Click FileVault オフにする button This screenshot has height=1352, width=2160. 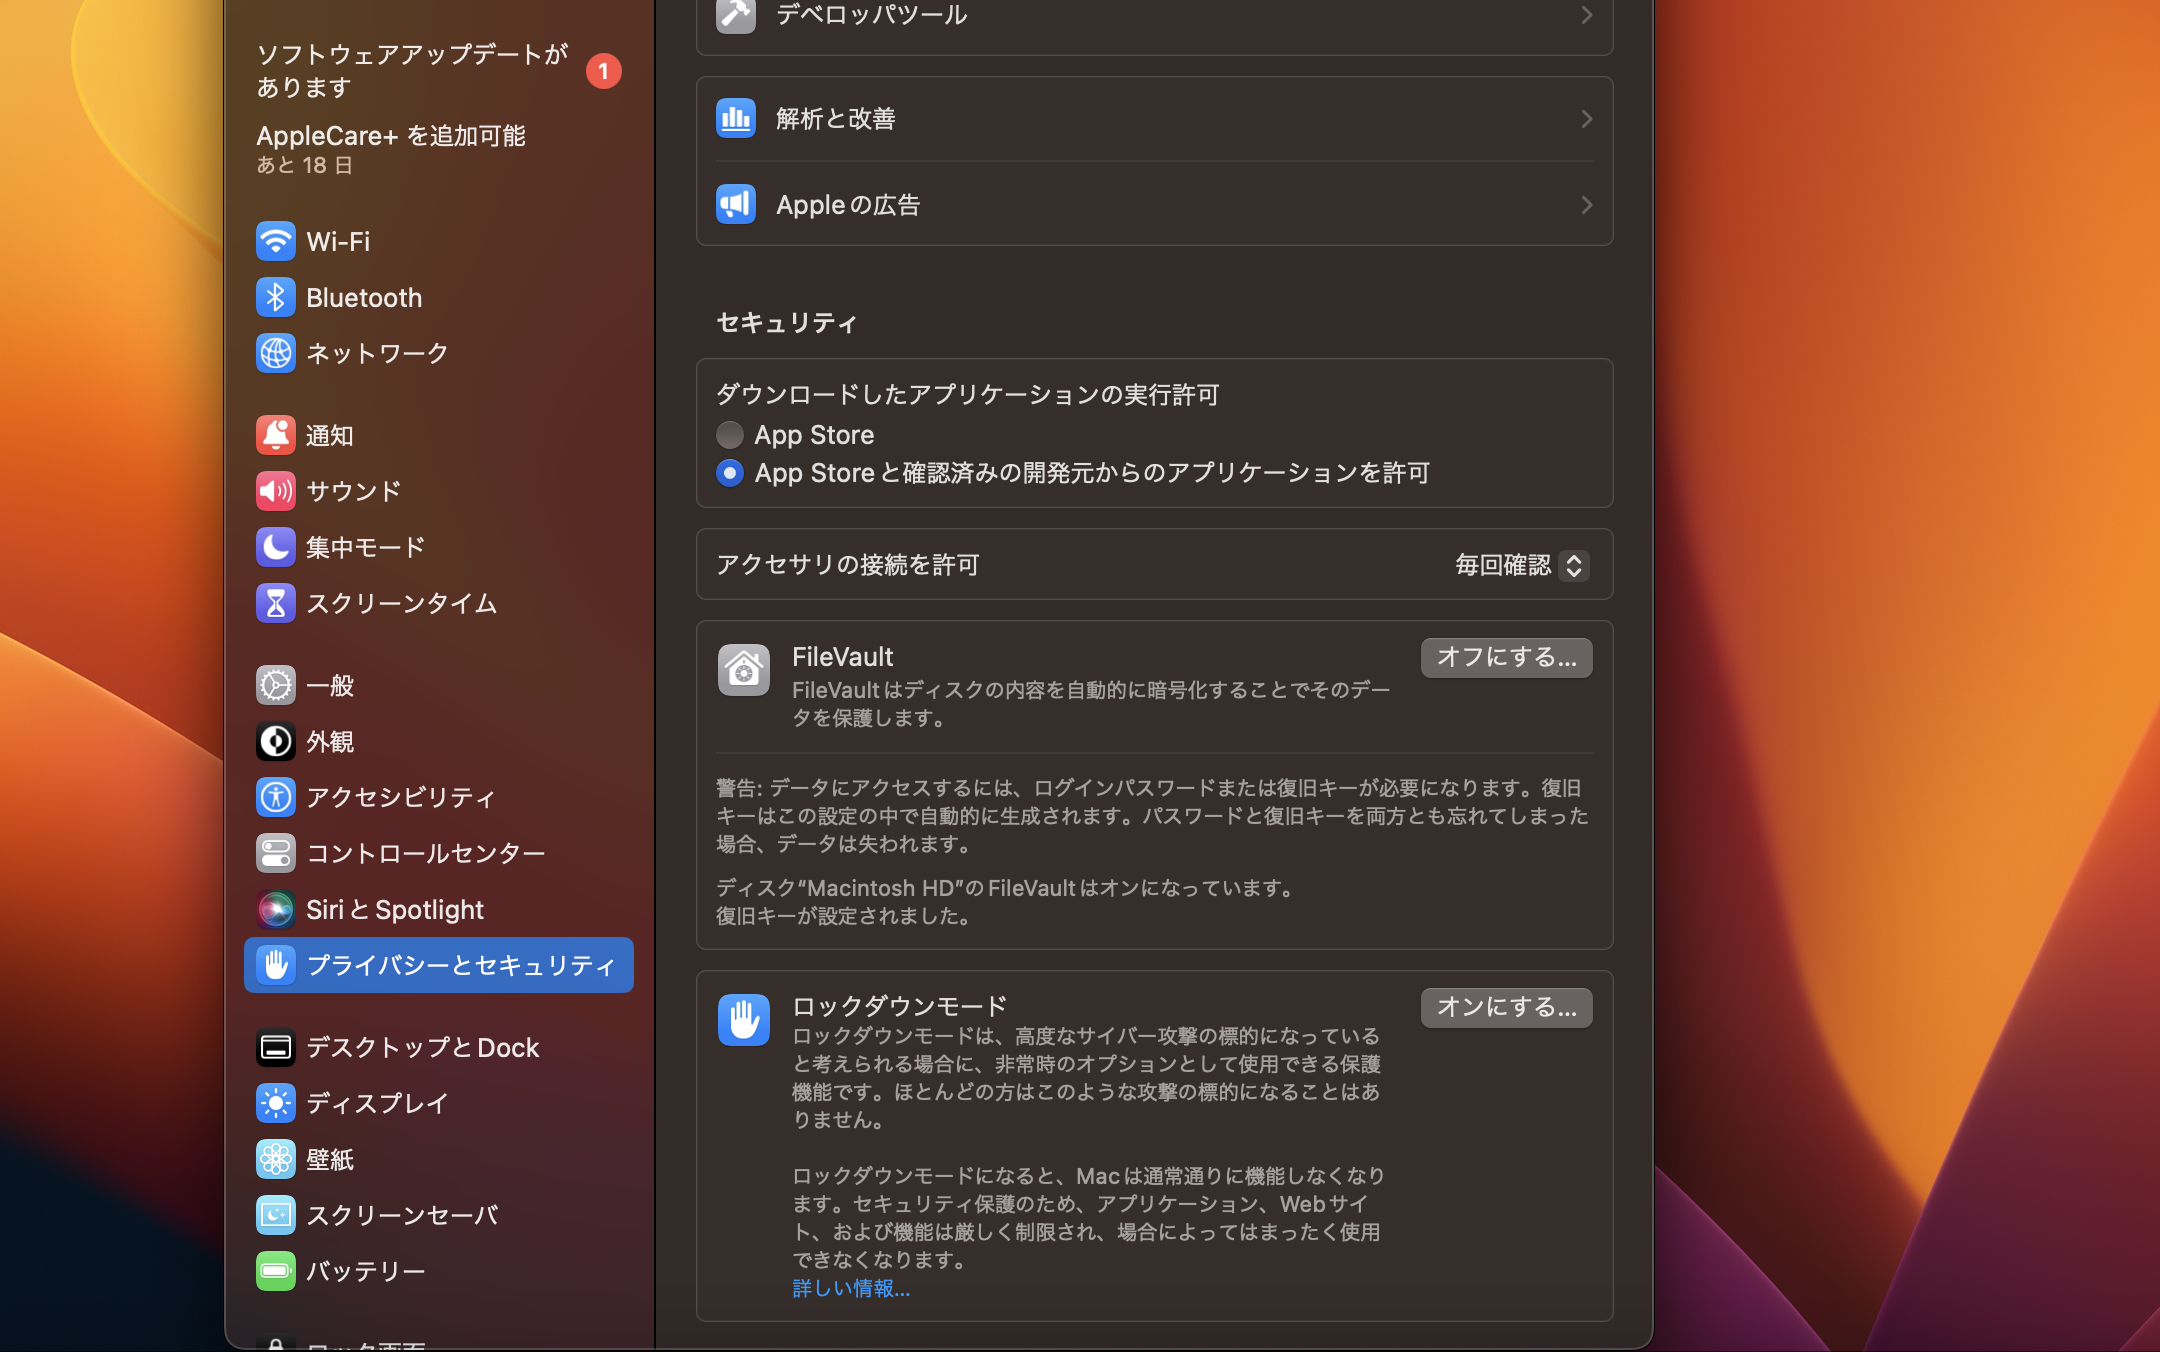point(1506,657)
